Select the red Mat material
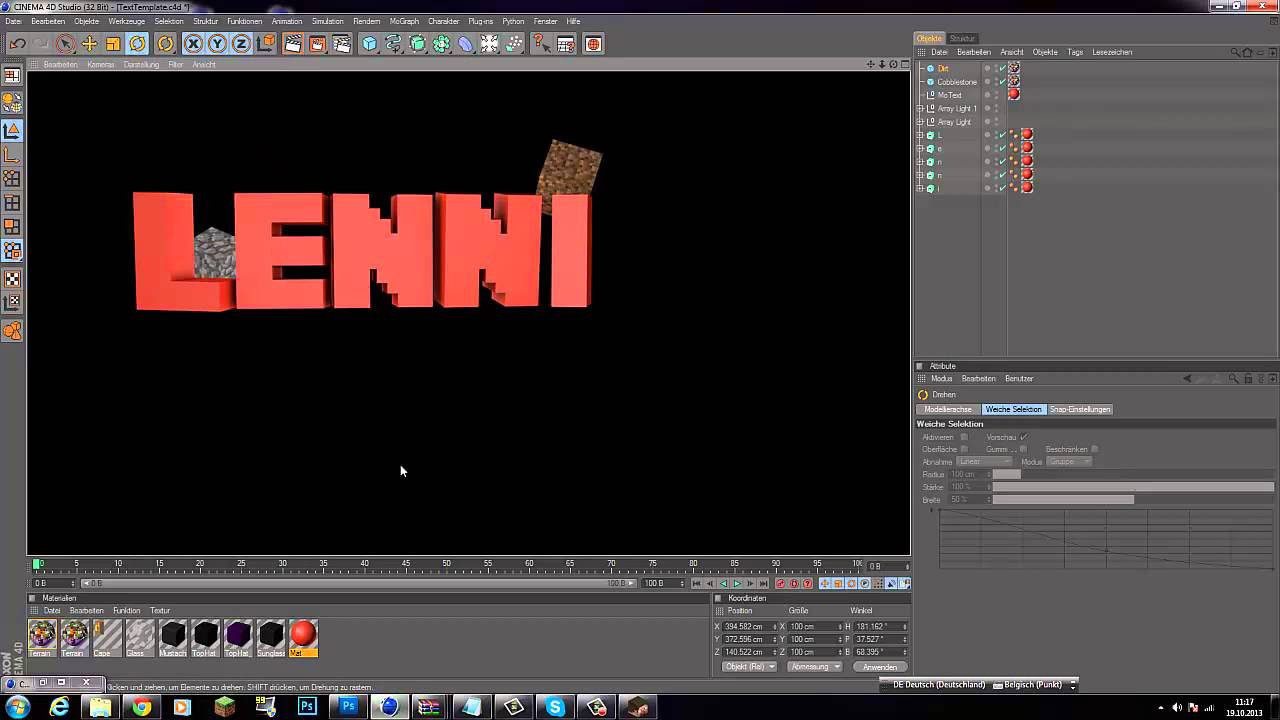This screenshot has height=720, width=1280. [303, 638]
